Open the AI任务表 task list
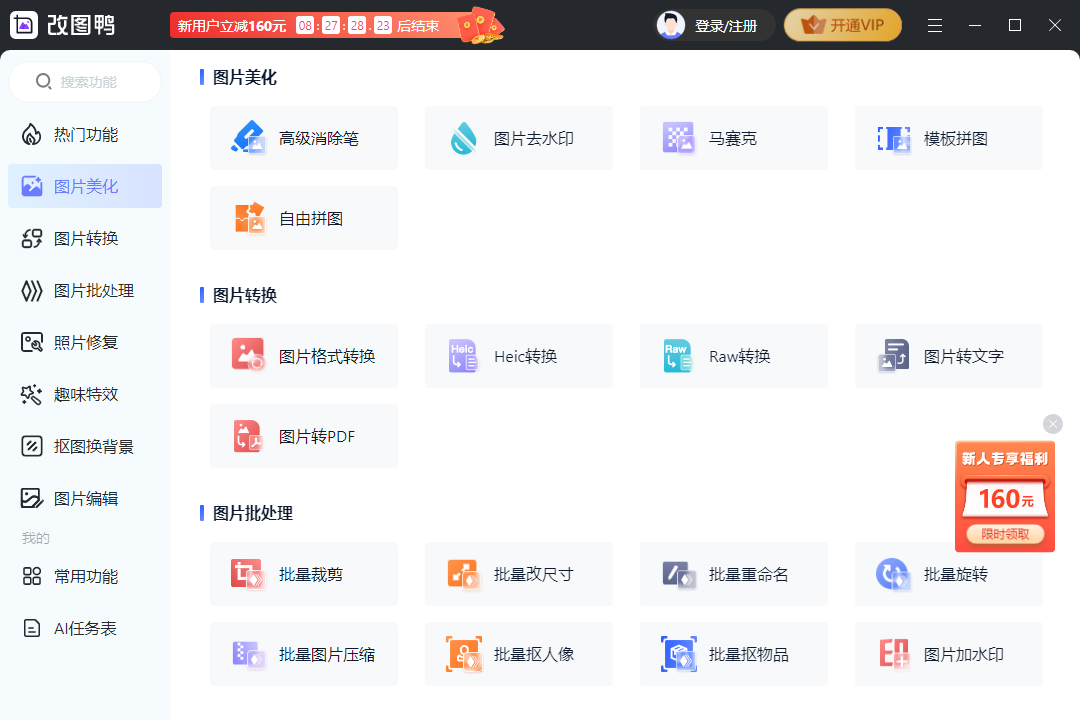The height and width of the screenshot is (720, 1080). point(85,628)
